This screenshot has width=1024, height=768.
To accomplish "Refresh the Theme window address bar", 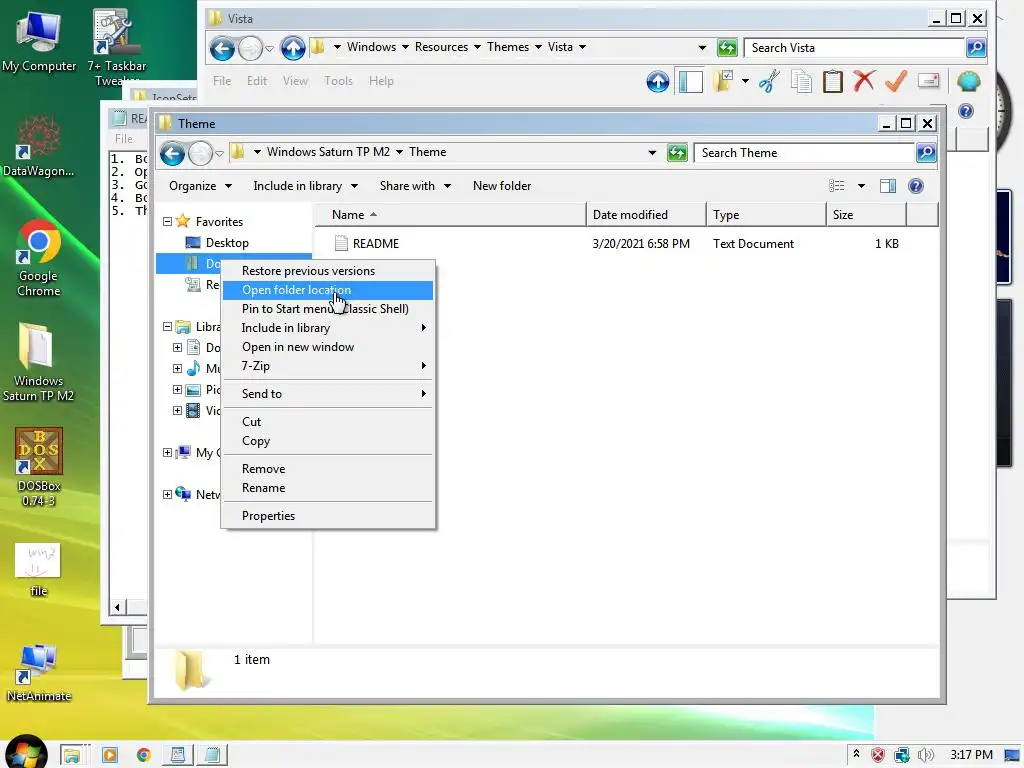I will coord(677,153).
